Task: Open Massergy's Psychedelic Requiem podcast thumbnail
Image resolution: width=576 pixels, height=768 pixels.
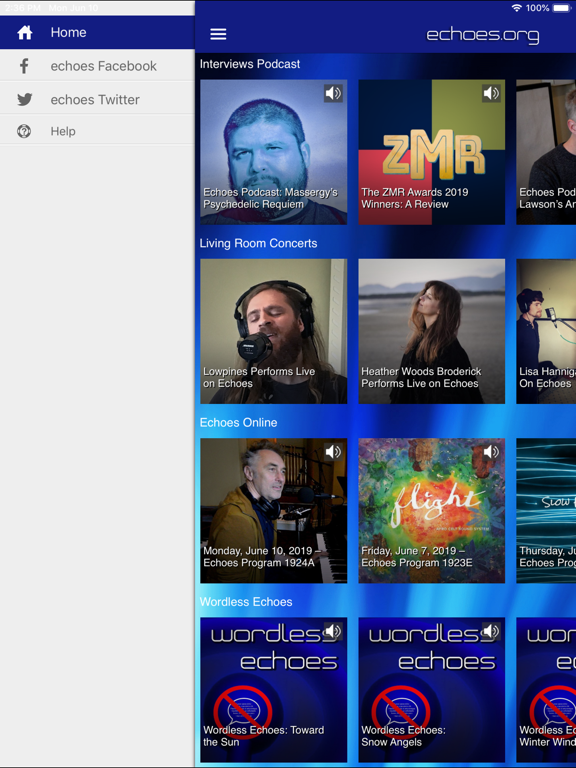Action: click(274, 152)
